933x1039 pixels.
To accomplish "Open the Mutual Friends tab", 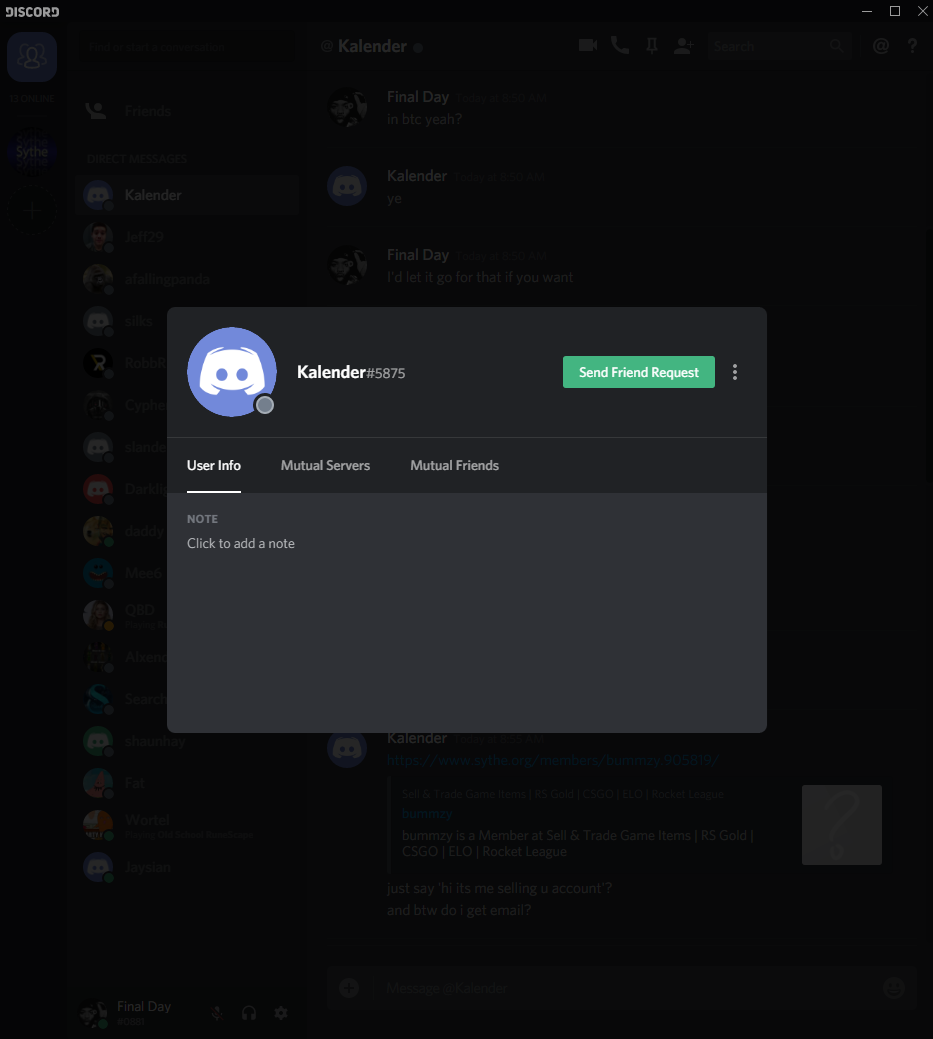I will [x=455, y=466].
